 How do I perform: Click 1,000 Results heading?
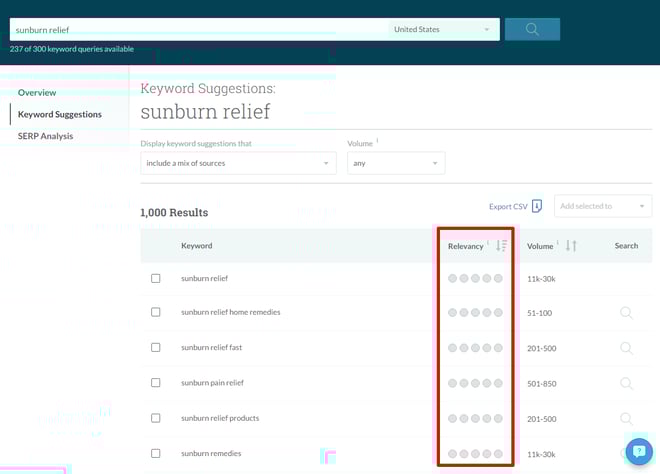pos(174,213)
